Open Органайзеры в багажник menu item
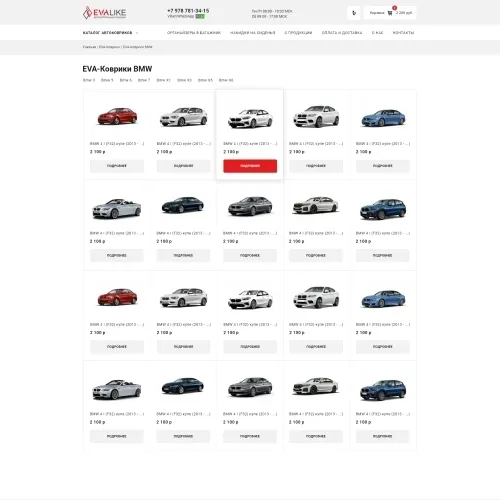 click(x=194, y=33)
